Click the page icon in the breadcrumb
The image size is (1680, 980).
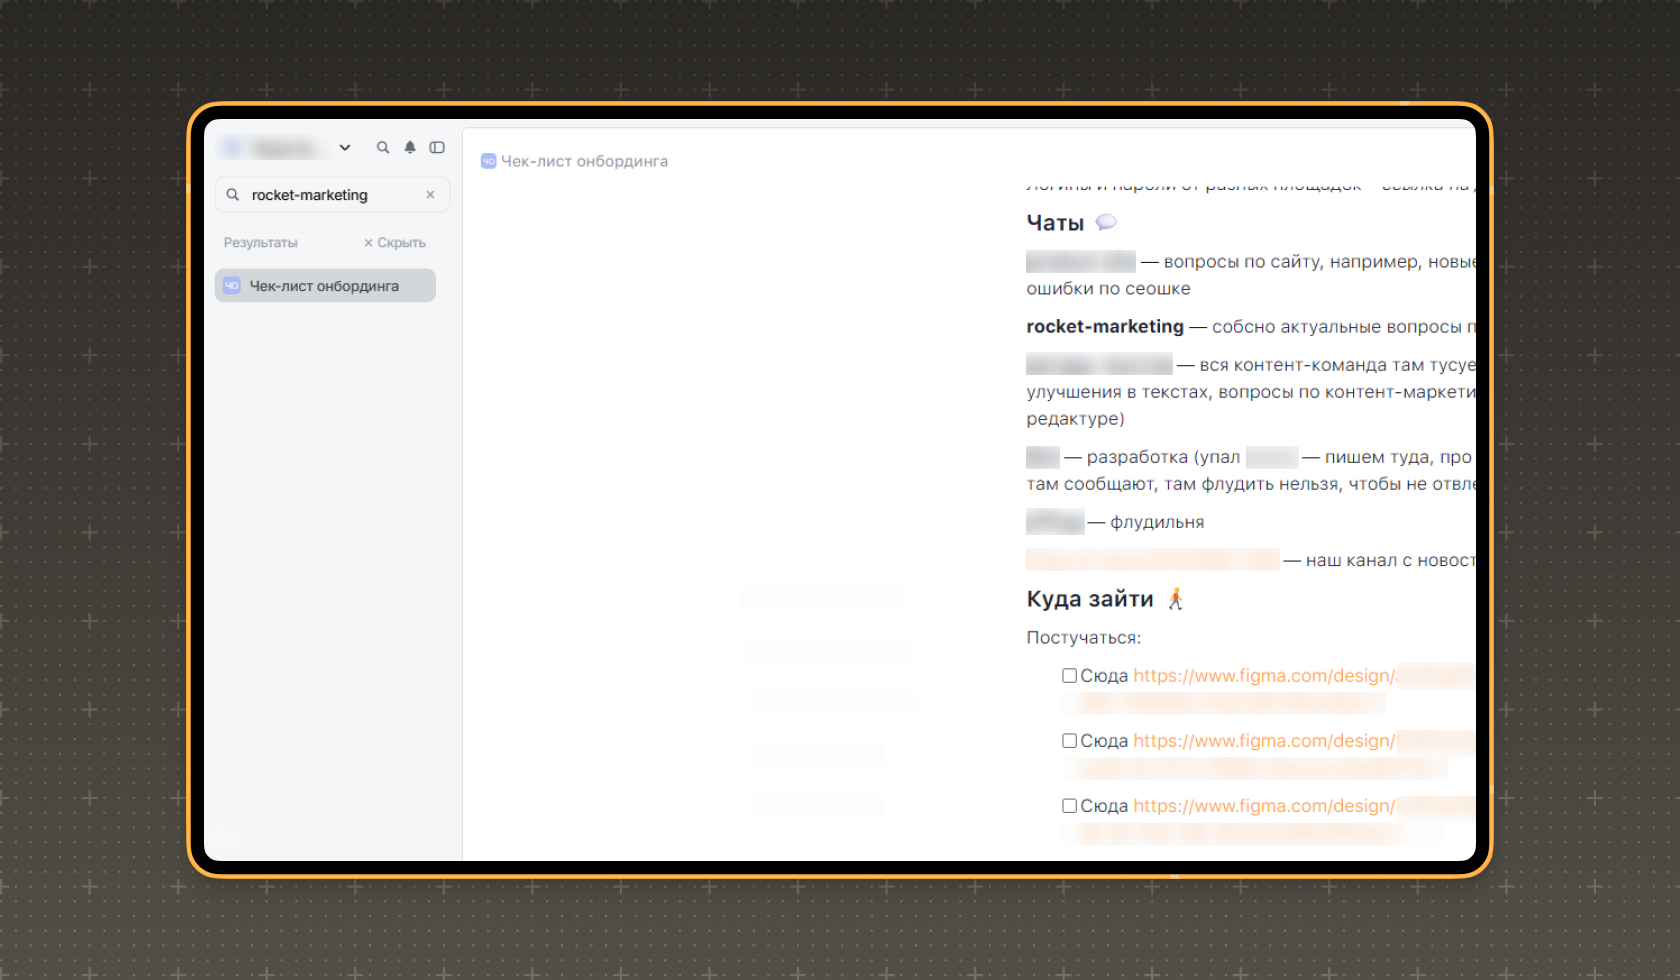pyautogui.click(x=488, y=161)
